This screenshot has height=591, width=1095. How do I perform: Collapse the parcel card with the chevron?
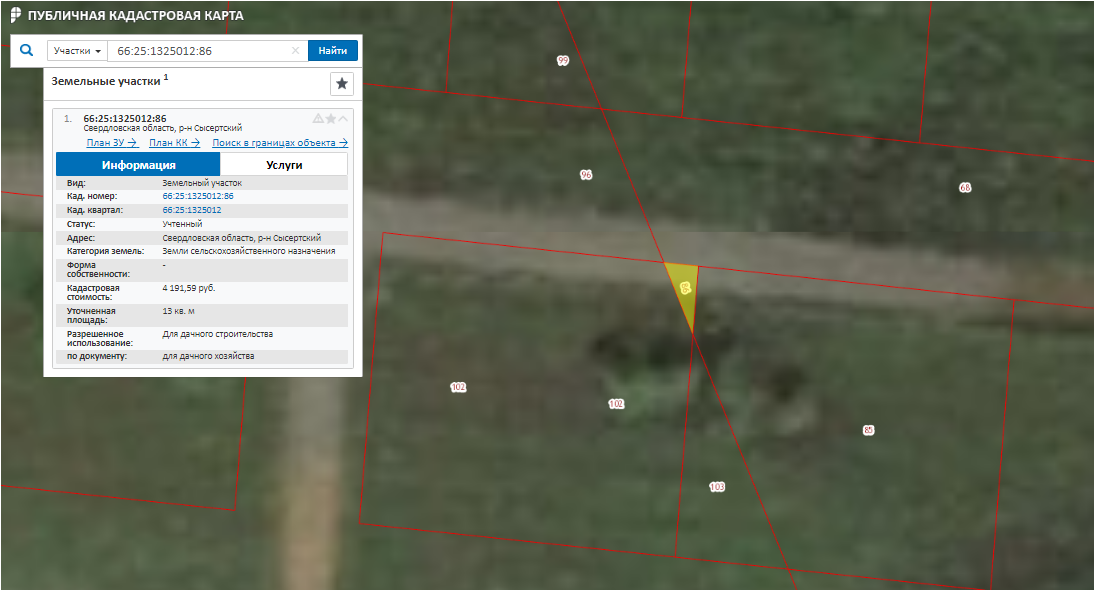[x=344, y=119]
